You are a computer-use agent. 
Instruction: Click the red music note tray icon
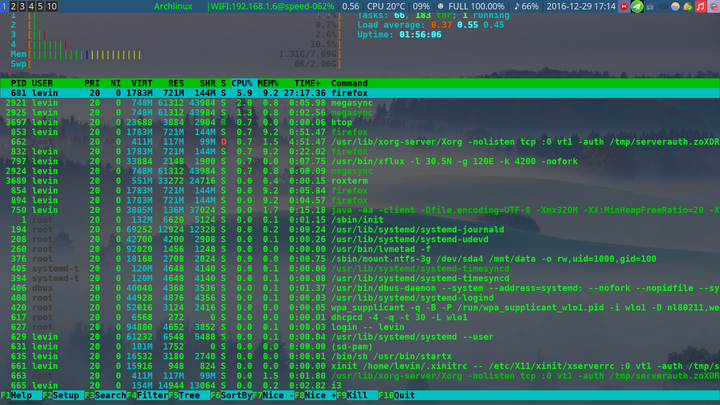tap(700, 6)
